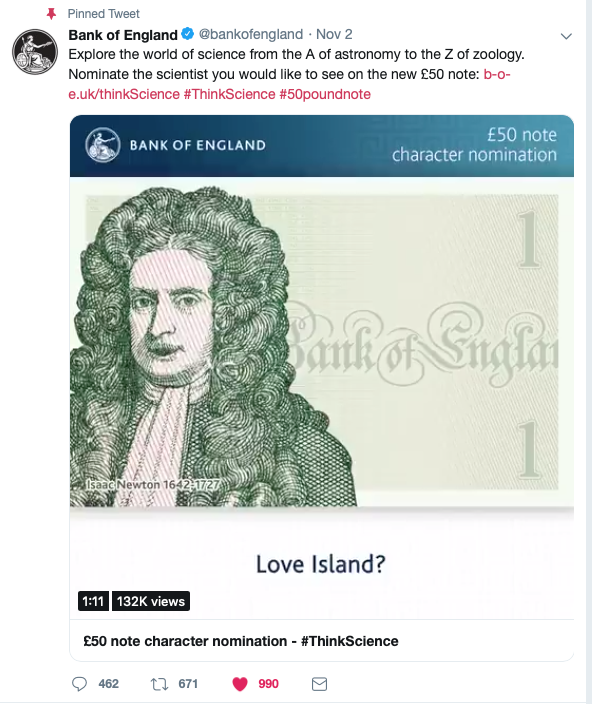Image resolution: width=592 pixels, height=704 pixels.
Task: Click the Bank of England logo in video banner
Action: point(103,145)
